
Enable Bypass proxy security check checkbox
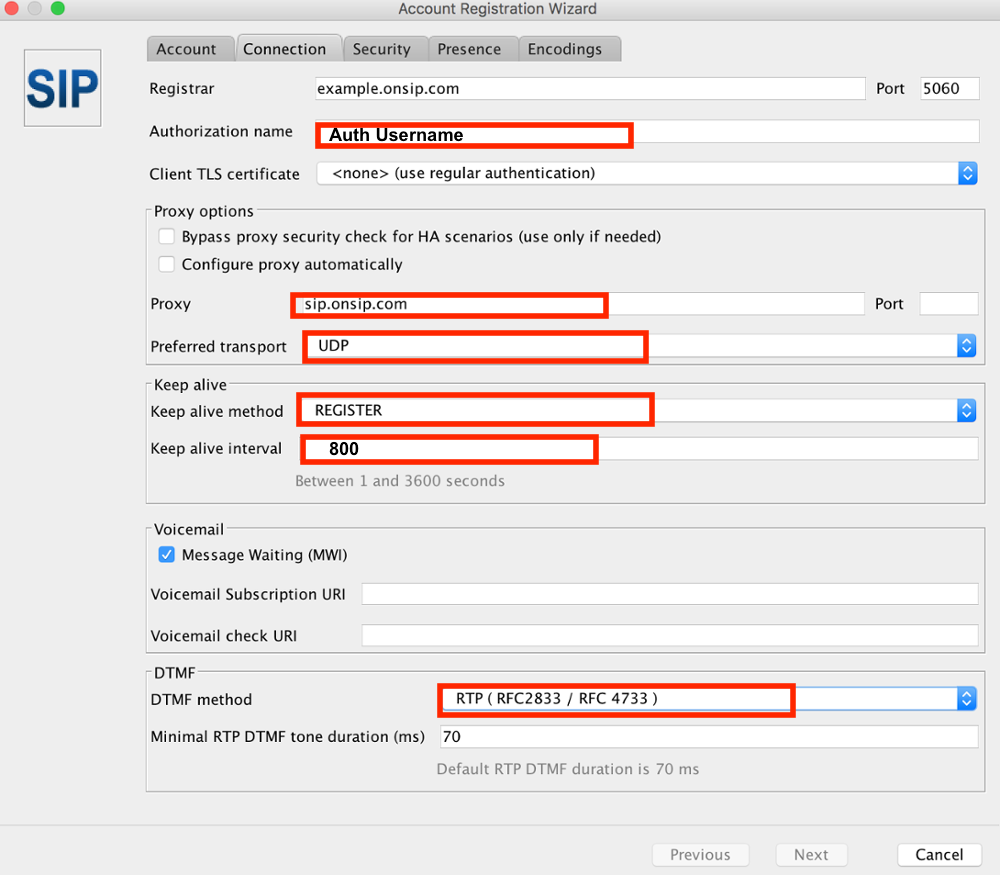coord(166,237)
